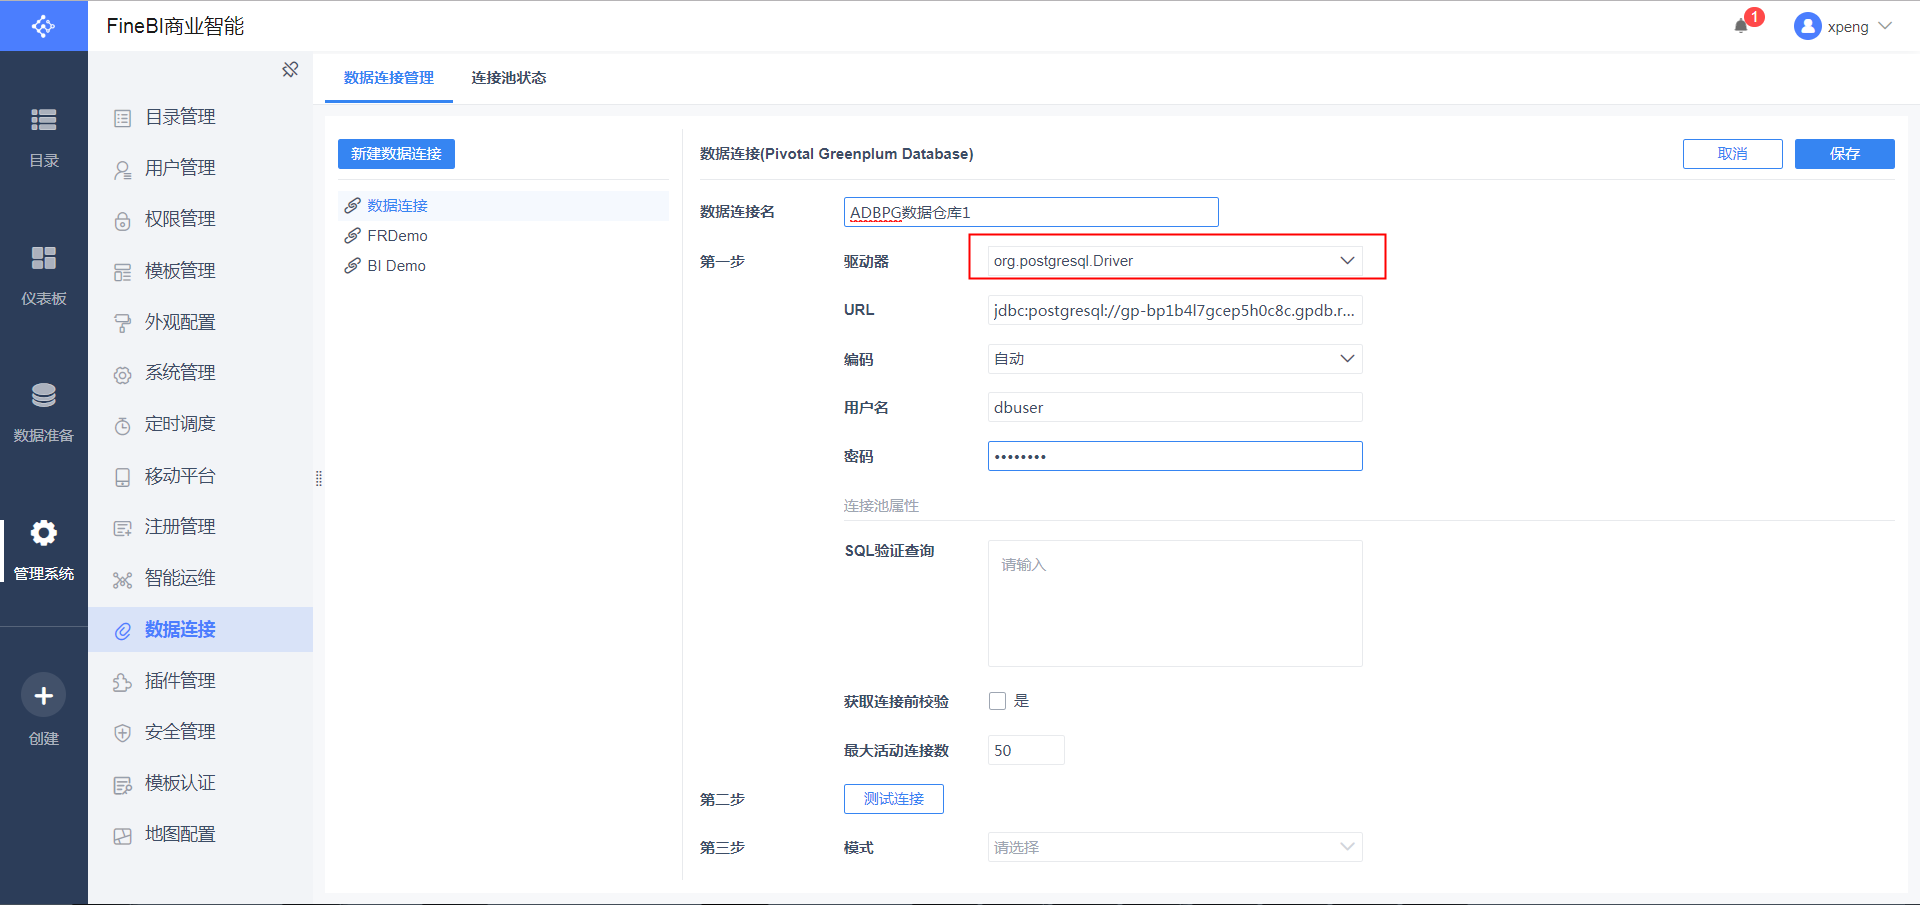Click the URL input field

tap(1175, 310)
